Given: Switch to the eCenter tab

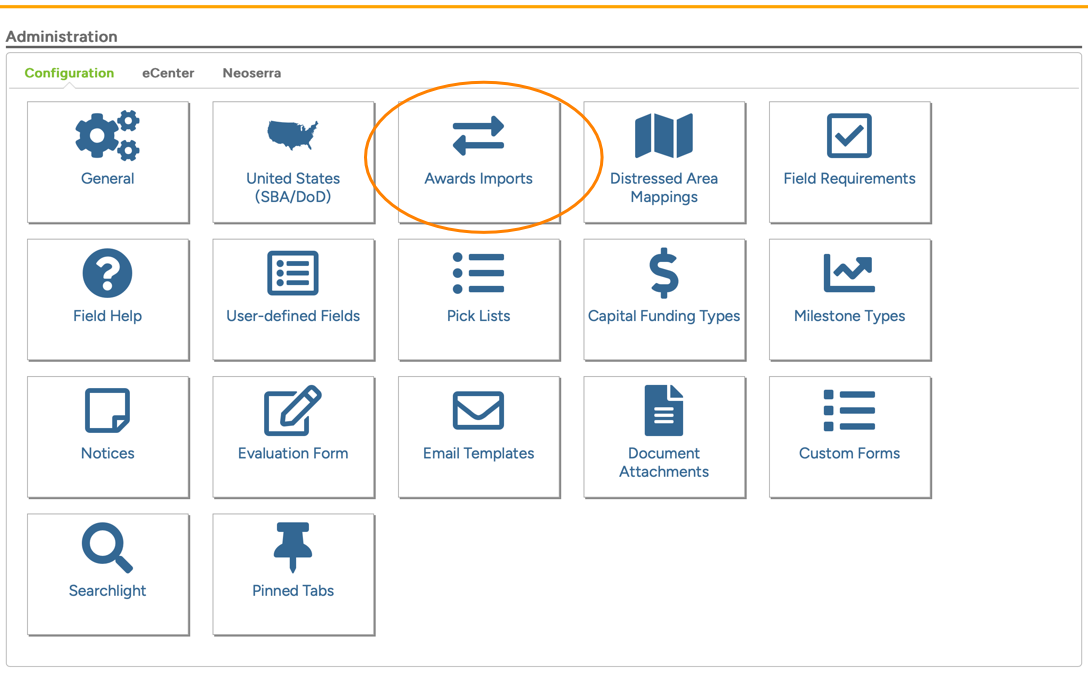Looking at the screenshot, I should point(168,73).
